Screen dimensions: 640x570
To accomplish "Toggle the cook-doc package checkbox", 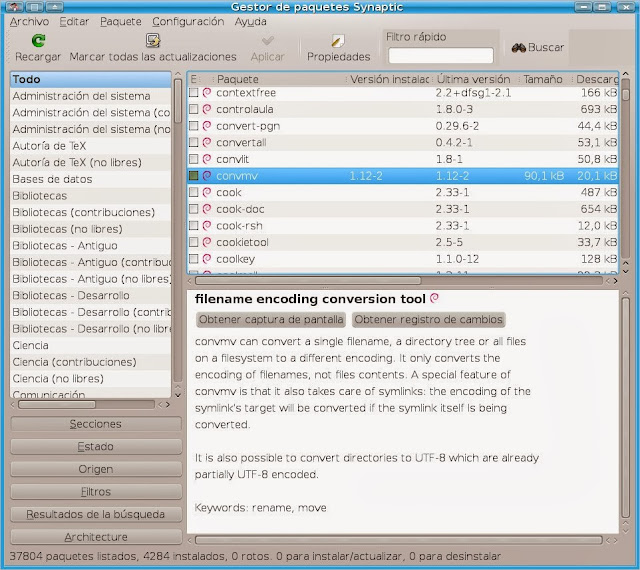I will tap(193, 209).
